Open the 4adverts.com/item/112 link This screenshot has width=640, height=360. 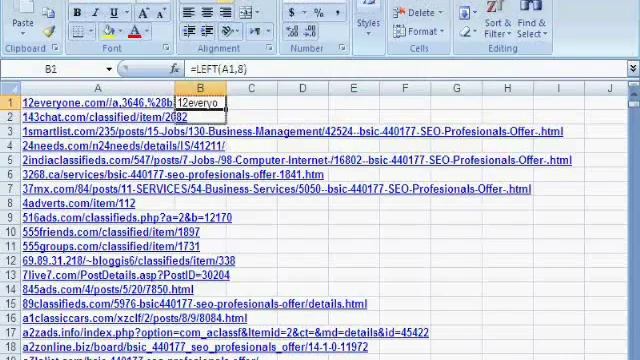(x=79, y=203)
